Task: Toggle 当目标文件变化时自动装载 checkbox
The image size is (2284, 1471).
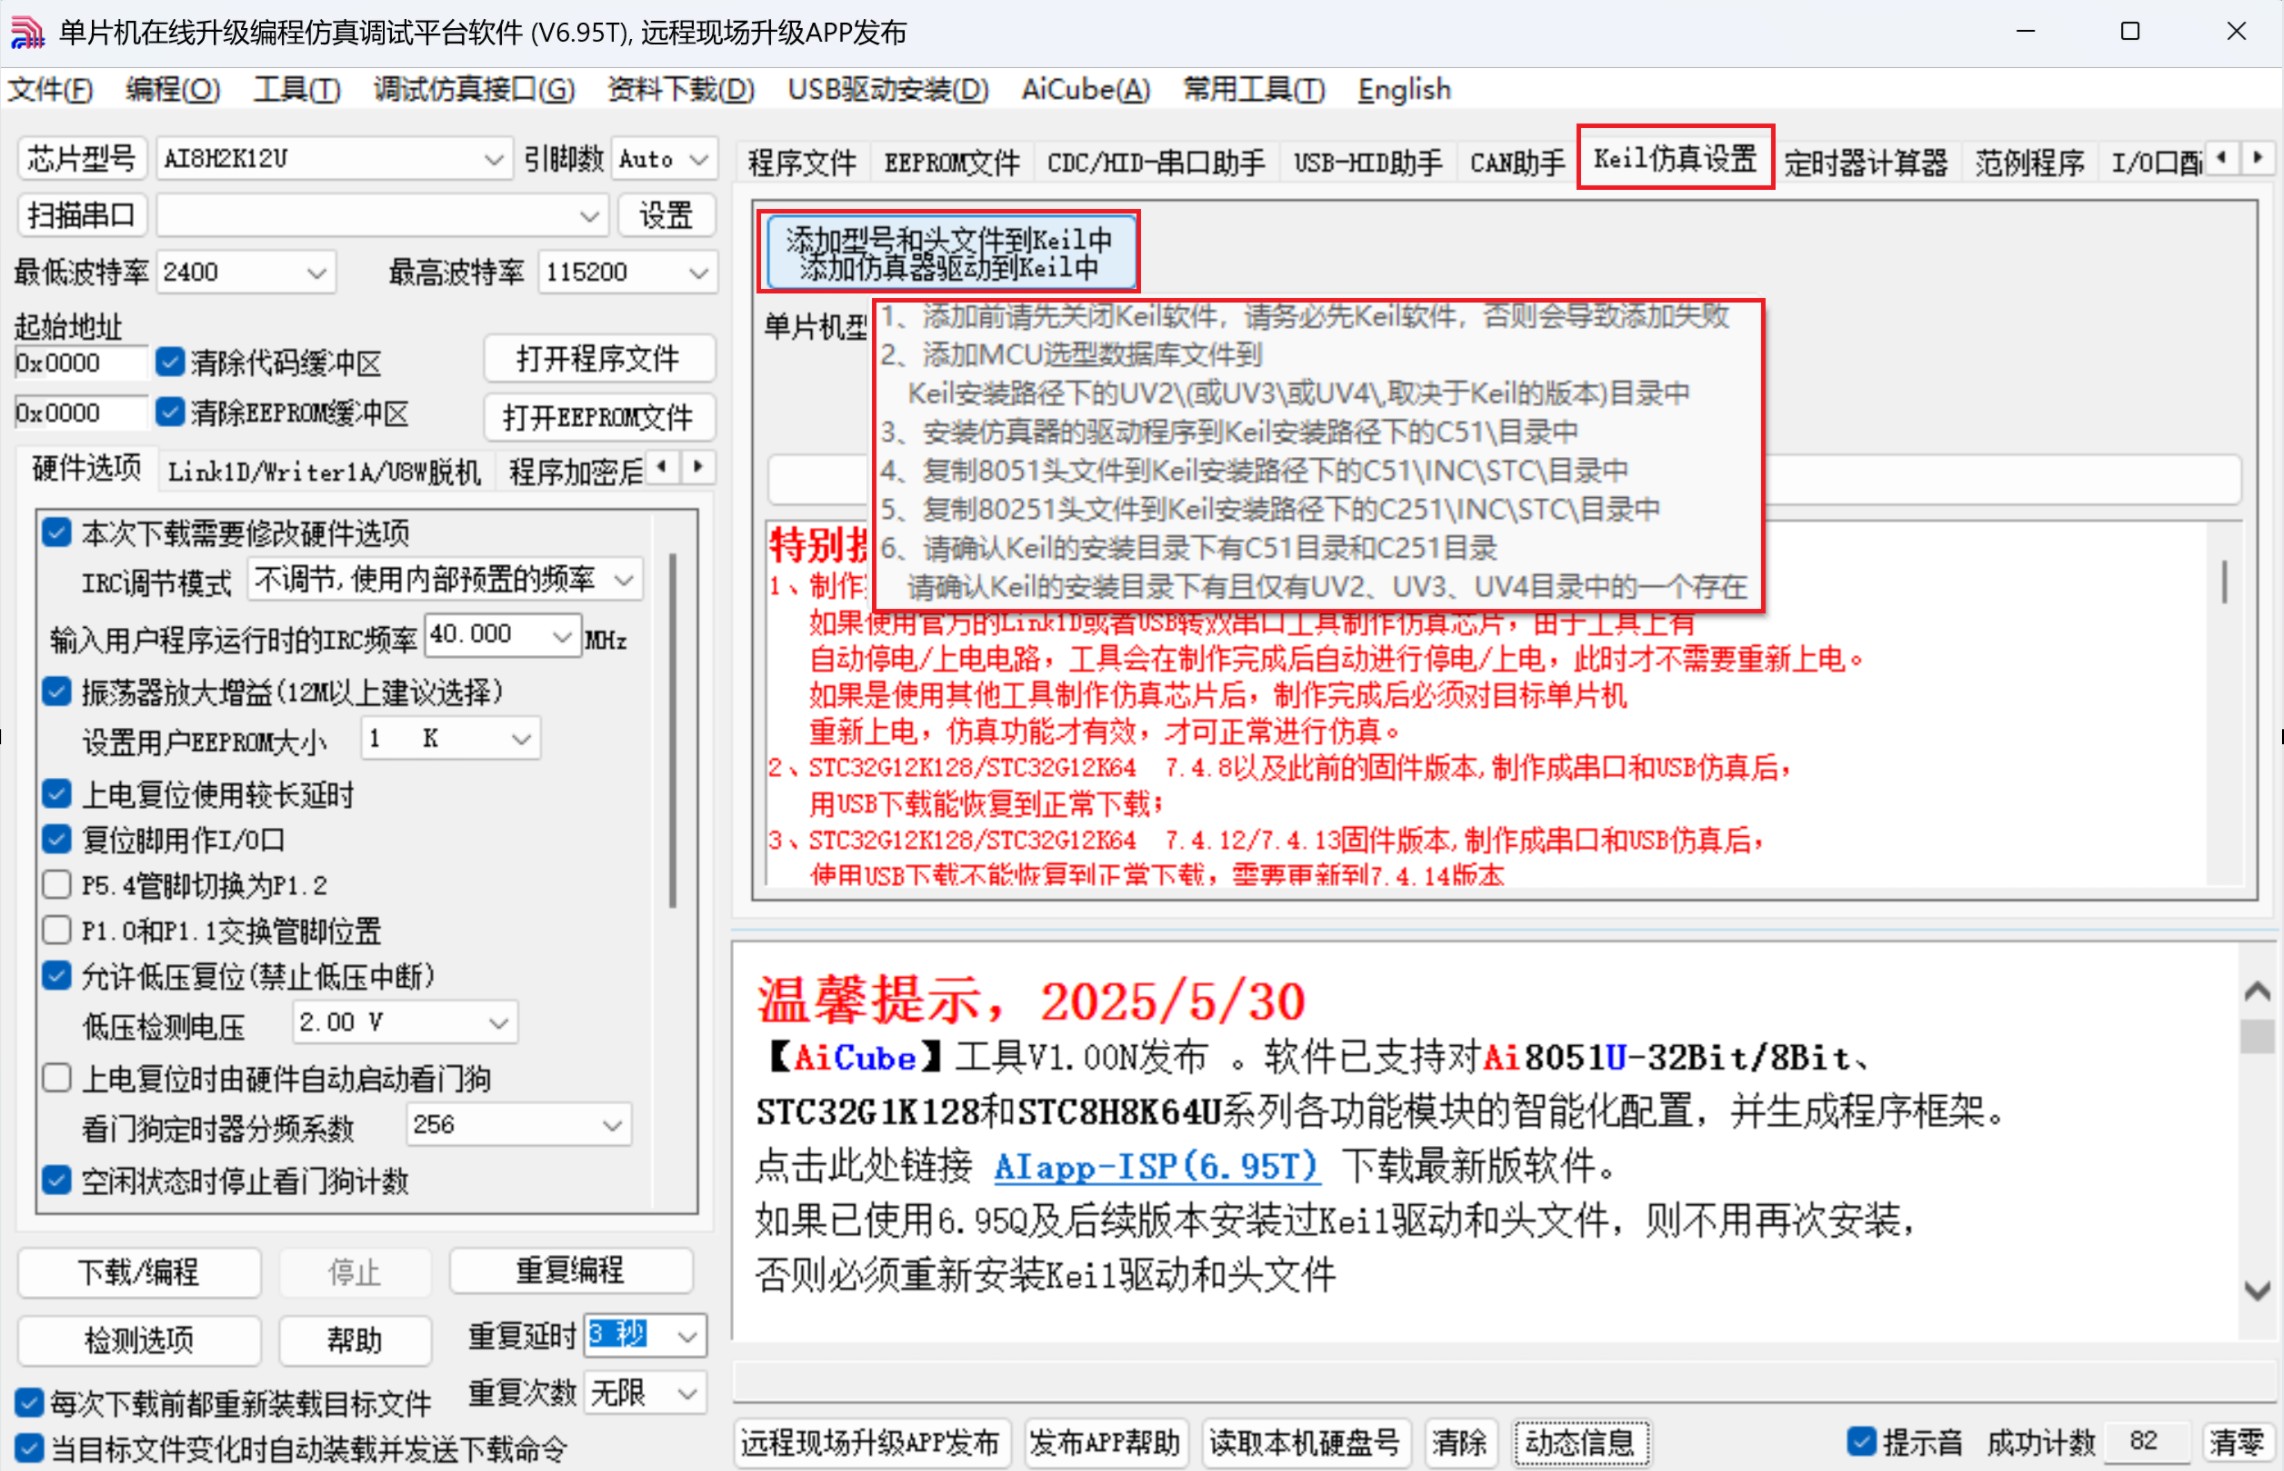Action: click(29, 1447)
